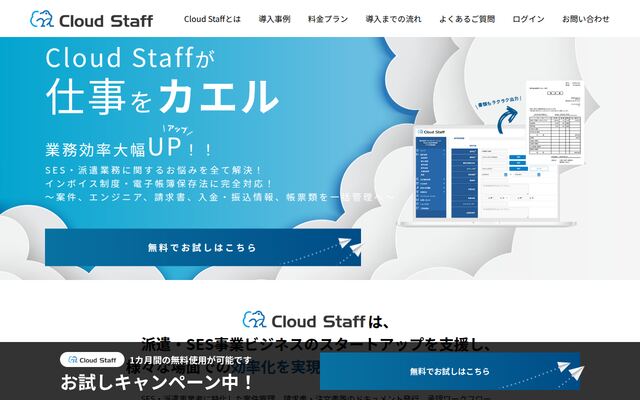Click the インボイス制度・電子帳簿保存法に完全対応 line
This screenshot has width=640, height=400.
(x=158, y=184)
